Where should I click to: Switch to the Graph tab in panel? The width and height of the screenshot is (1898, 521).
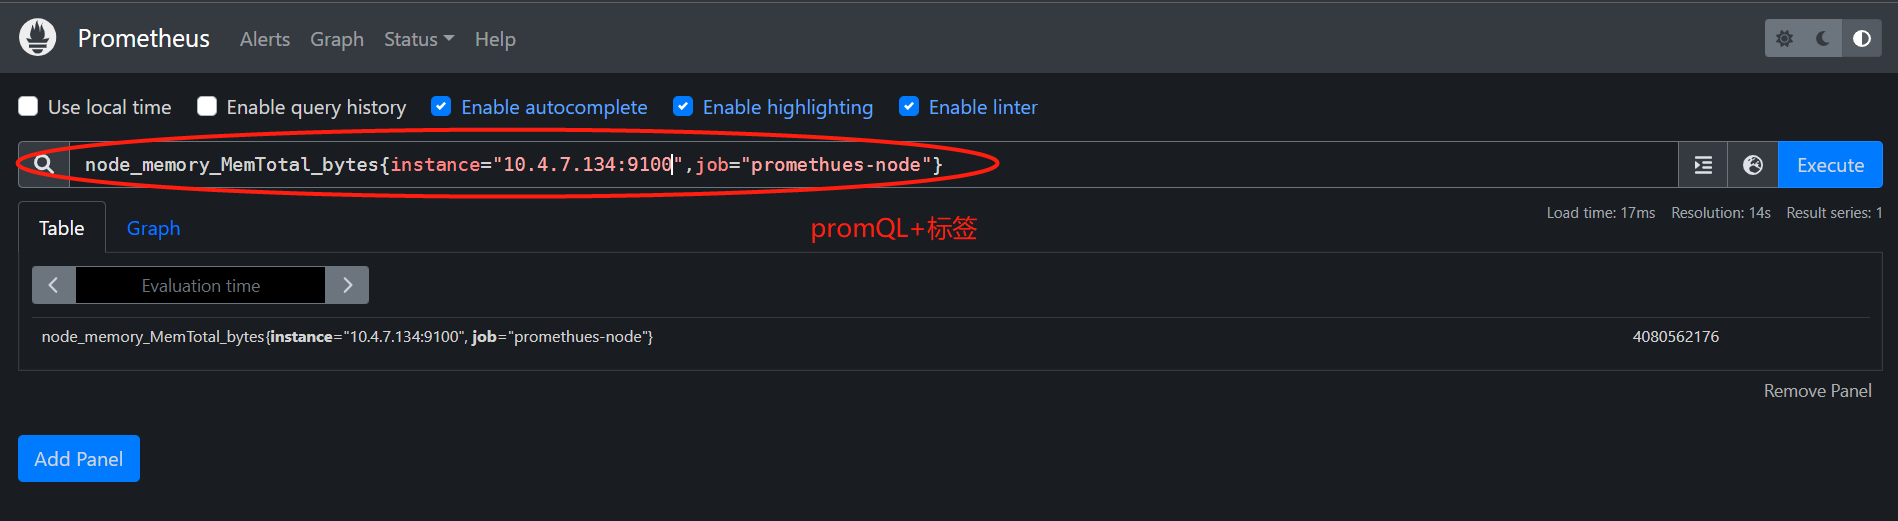pyautogui.click(x=153, y=228)
